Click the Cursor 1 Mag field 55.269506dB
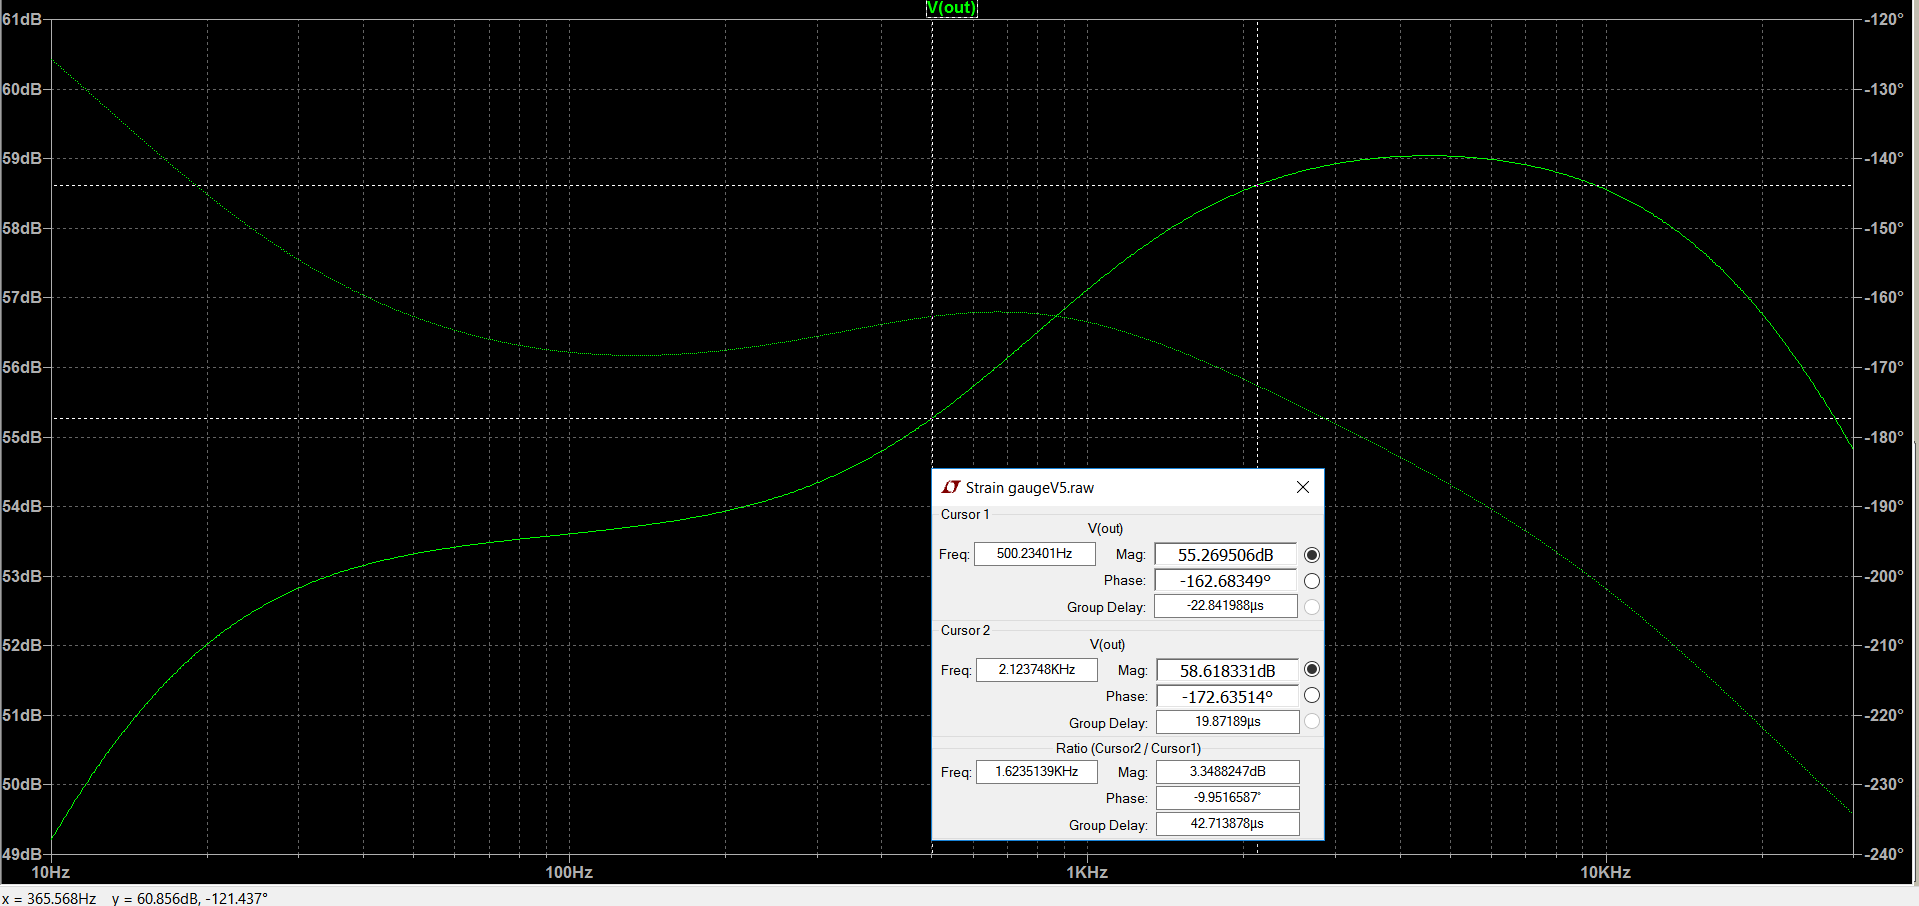The image size is (1919, 906). 1226,555
